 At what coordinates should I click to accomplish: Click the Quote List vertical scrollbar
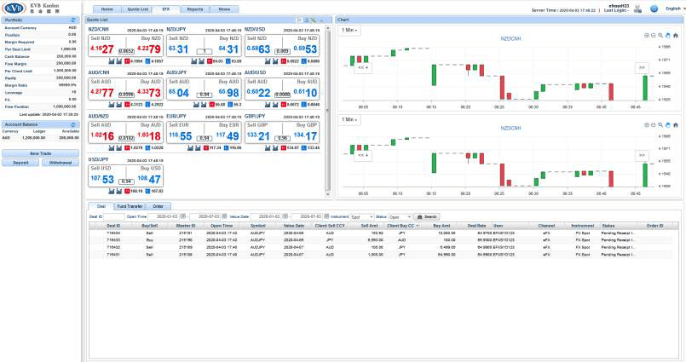click(x=328, y=109)
